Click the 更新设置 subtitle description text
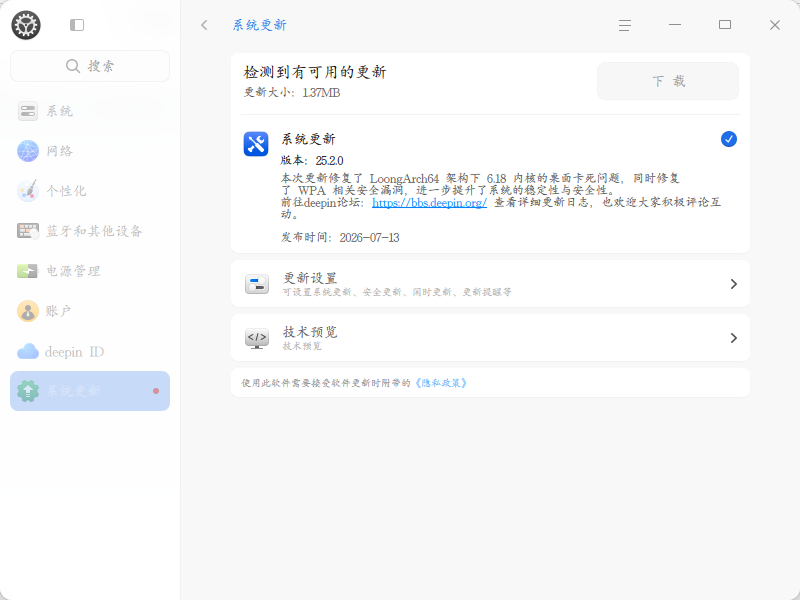This screenshot has width=800, height=600. pyautogui.click(x=397, y=292)
